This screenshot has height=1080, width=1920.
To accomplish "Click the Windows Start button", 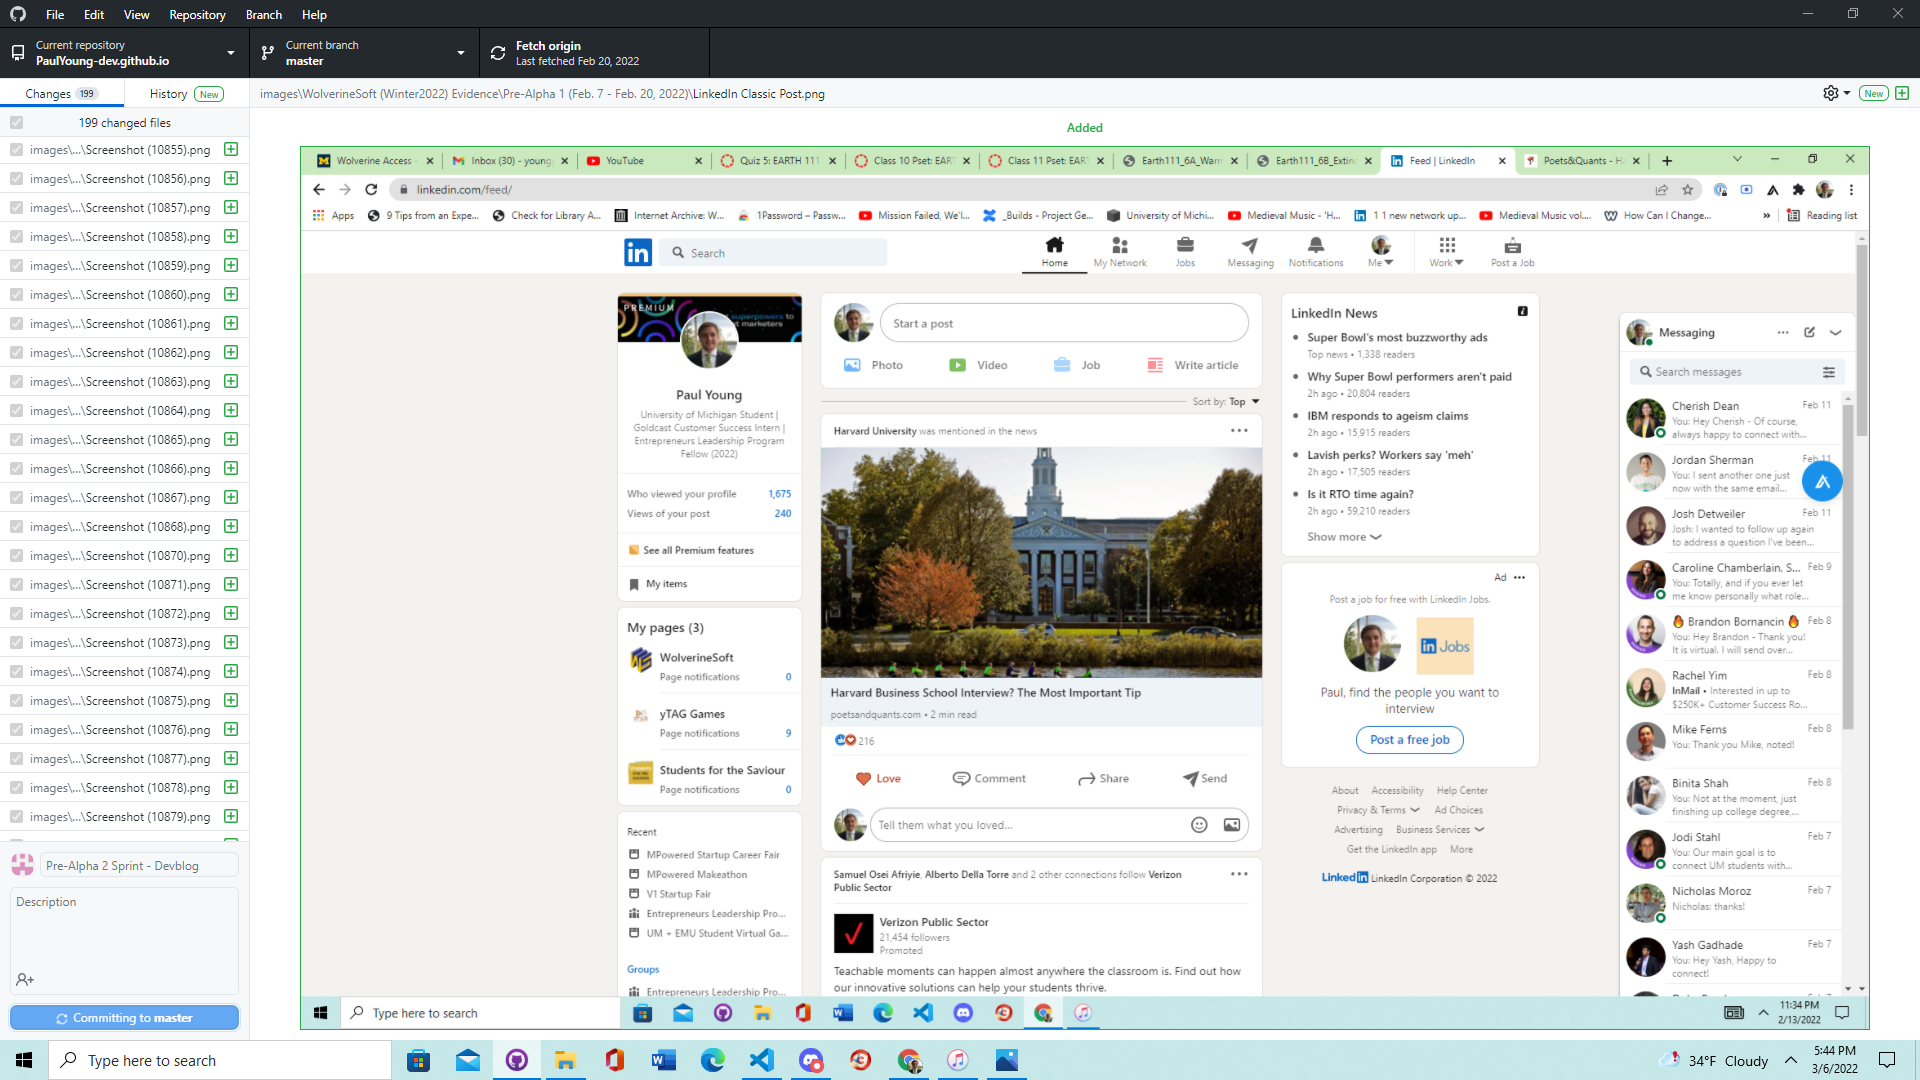I will [24, 1060].
